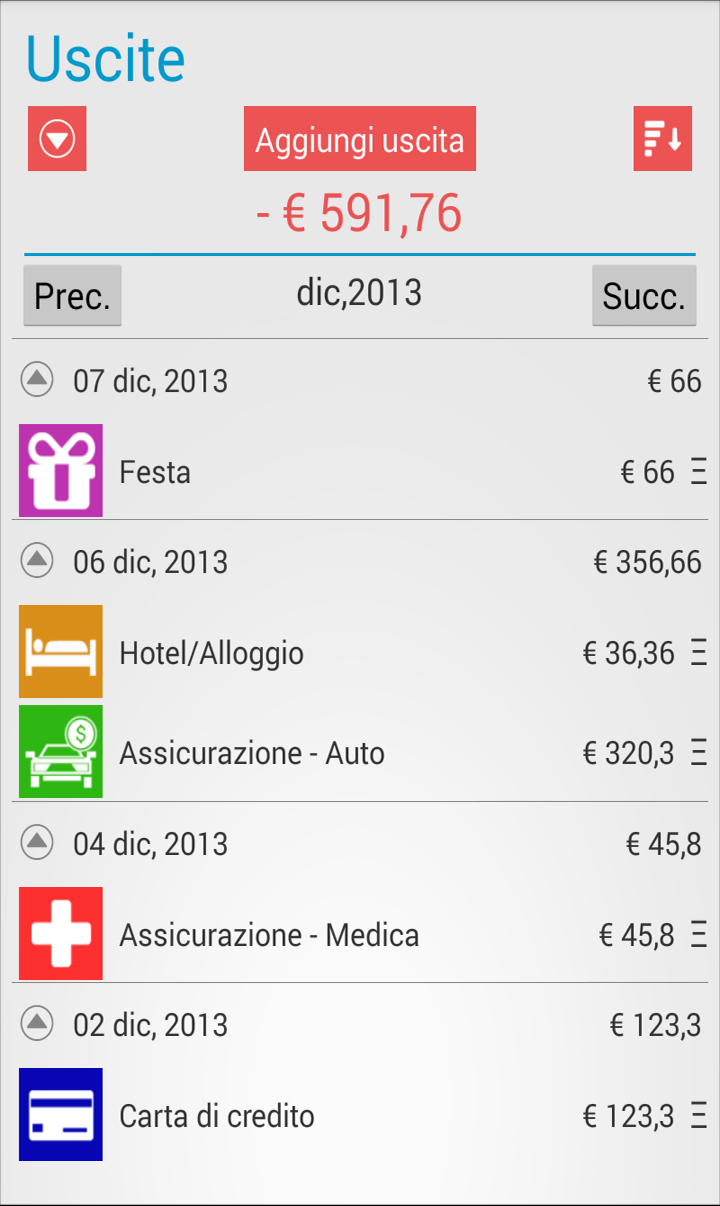Select the Carta di credito card icon
This screenshot has height=1206, width=720.
[61, 1115]
